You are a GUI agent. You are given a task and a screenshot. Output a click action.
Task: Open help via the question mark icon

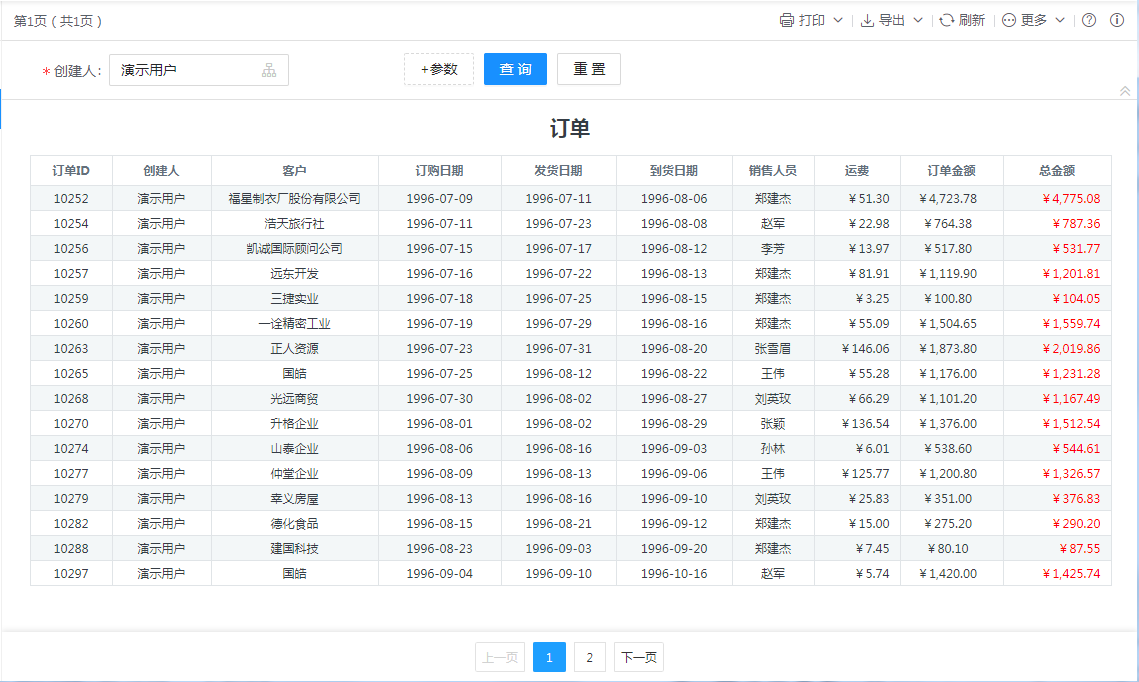(1089, 20)
